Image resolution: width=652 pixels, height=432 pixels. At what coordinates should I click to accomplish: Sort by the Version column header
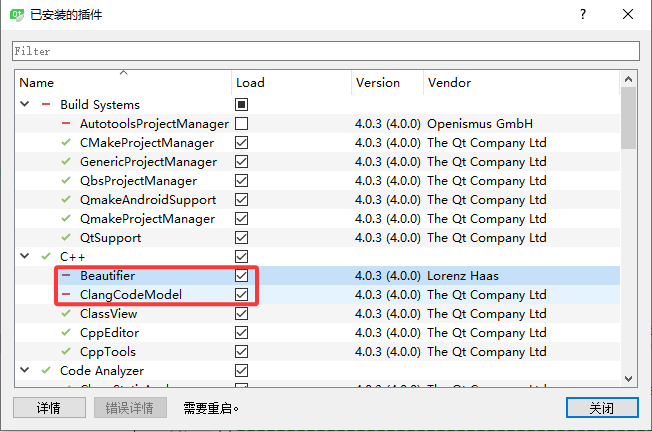387,82
